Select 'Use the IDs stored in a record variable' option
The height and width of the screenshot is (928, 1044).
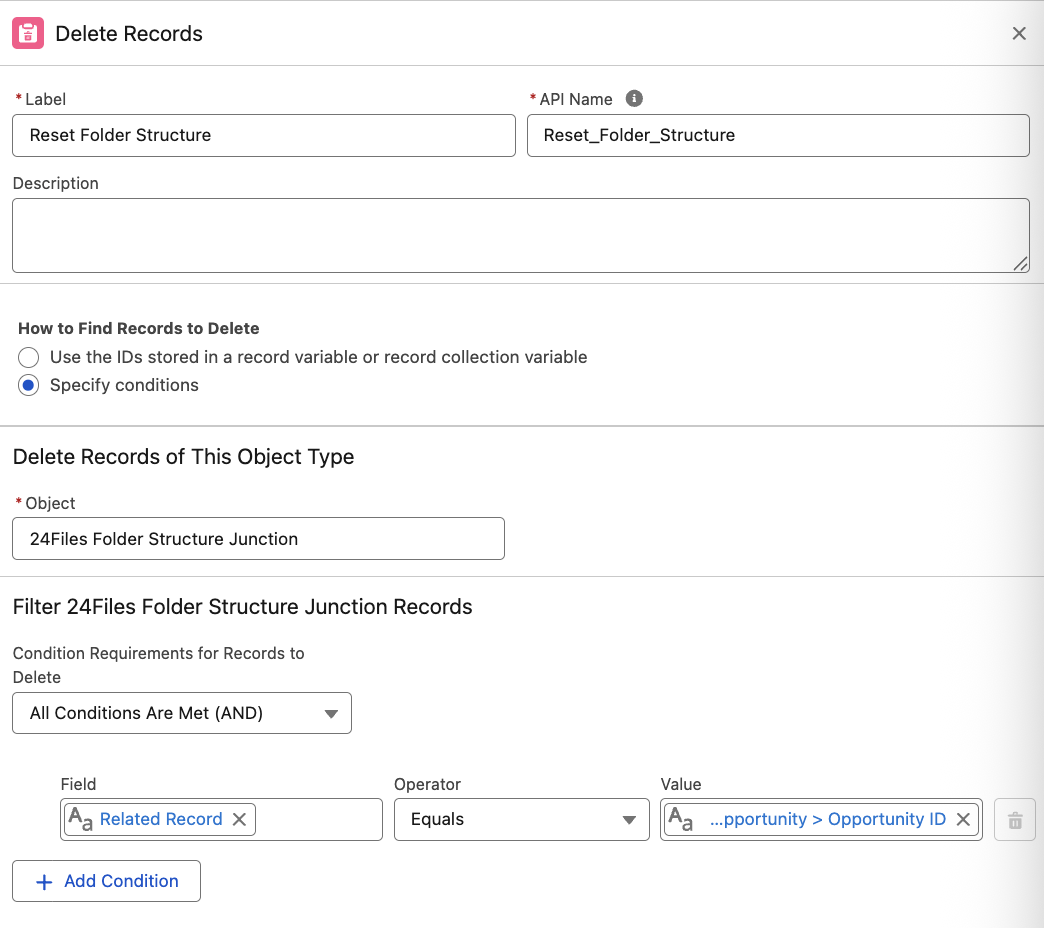[29, 357]
